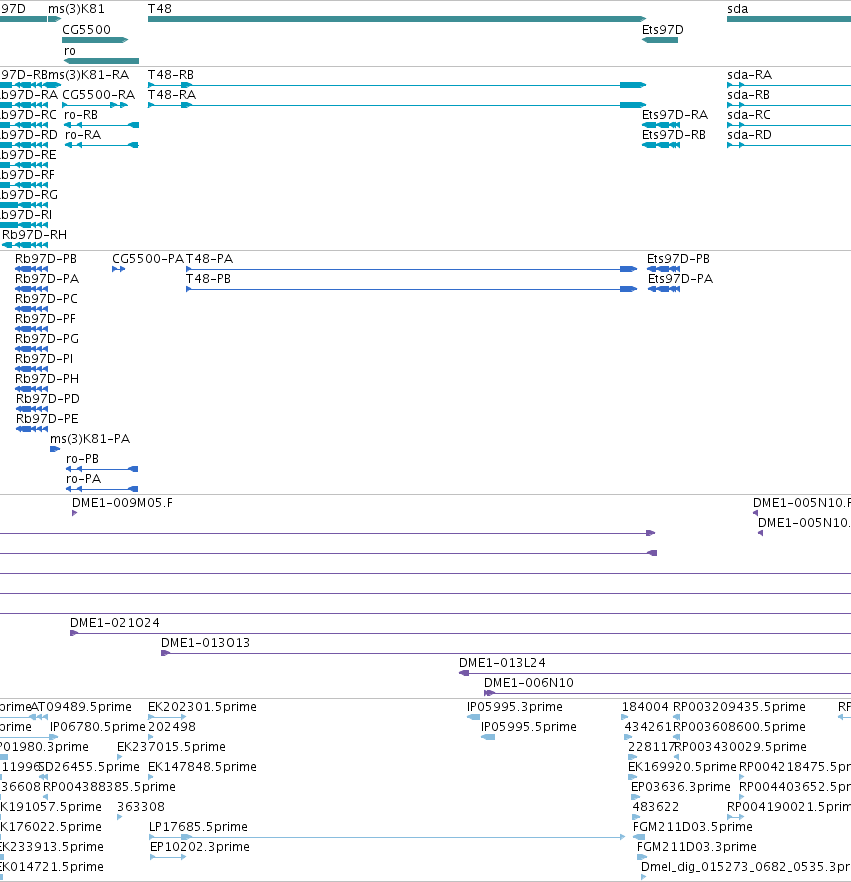Click EST RP003209435.5prime label
This screenshot has height=882, width=851.
point(739,706)
